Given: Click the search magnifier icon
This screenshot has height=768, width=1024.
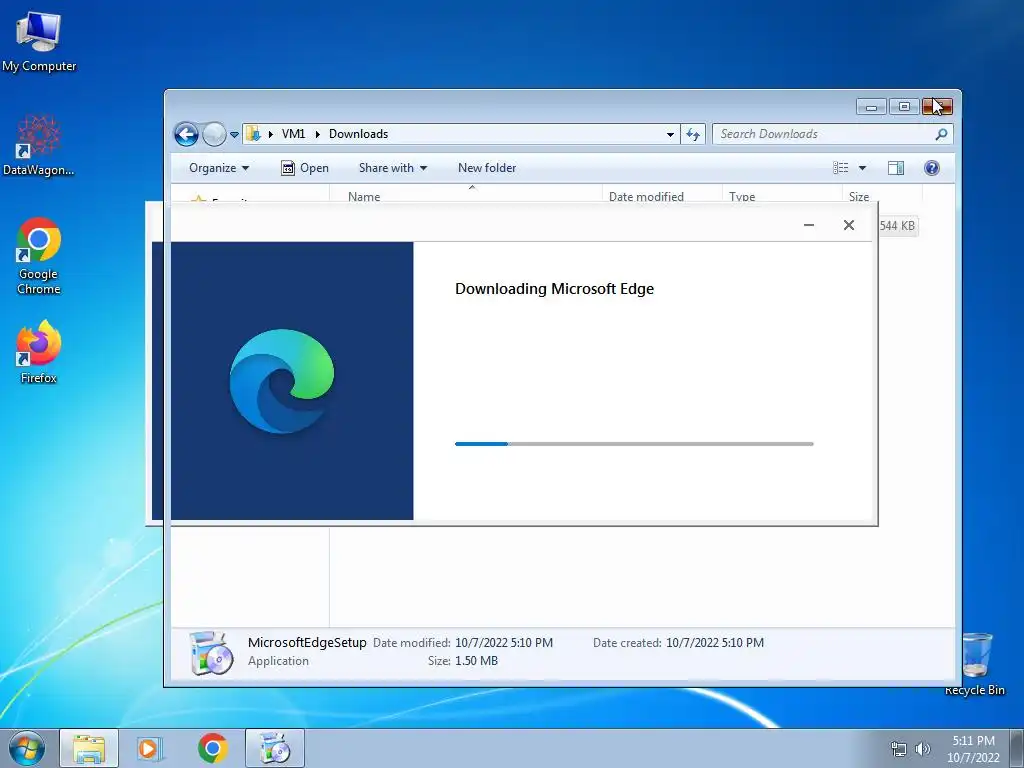Looking at the screenshot, I should click(940, 135).
